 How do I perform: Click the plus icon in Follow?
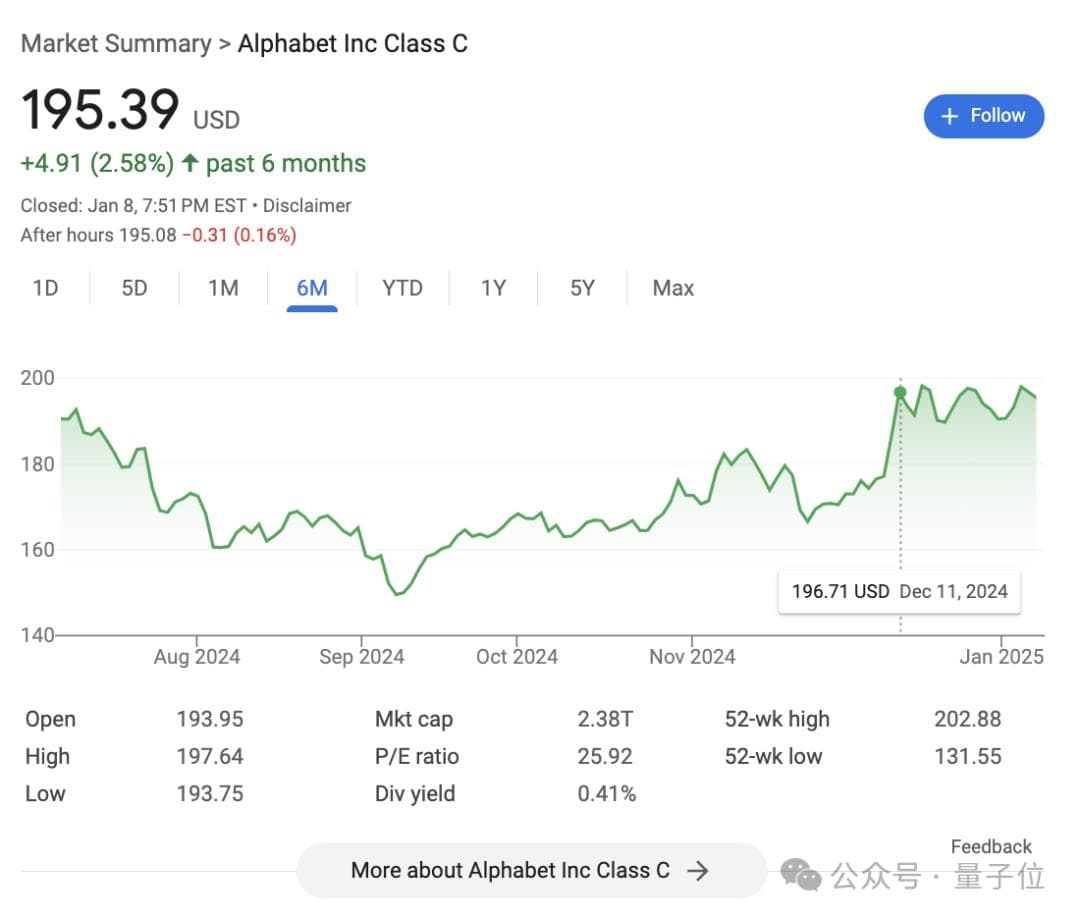(x=950, y=116)
